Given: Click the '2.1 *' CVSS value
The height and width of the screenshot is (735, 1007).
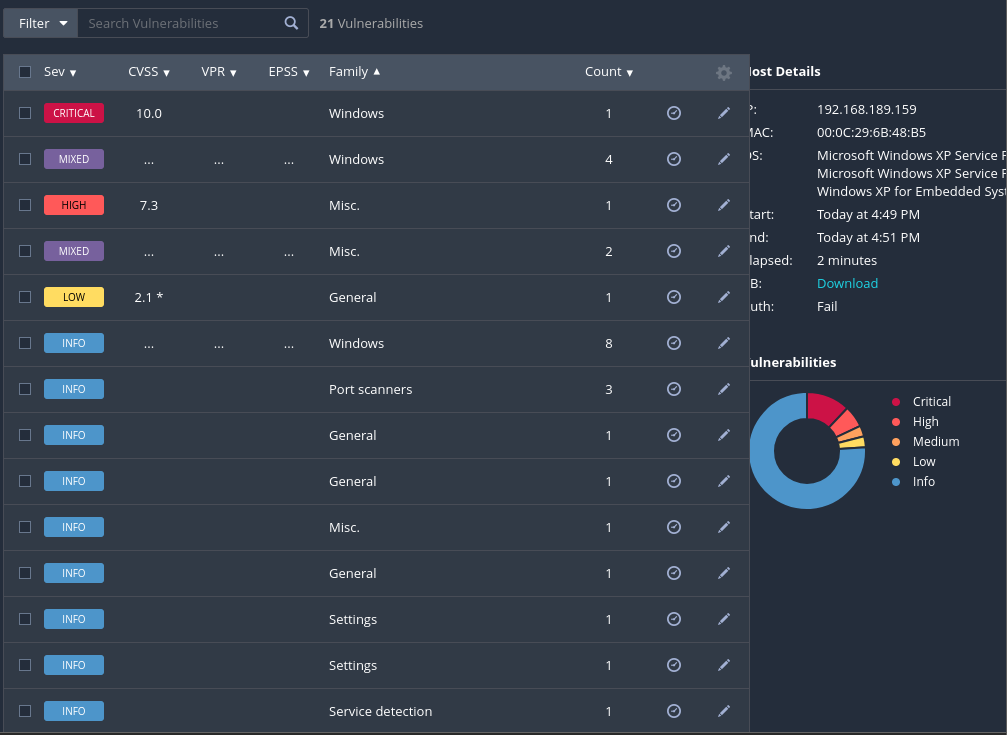Looking at the screenshot, I should point(149,297).
